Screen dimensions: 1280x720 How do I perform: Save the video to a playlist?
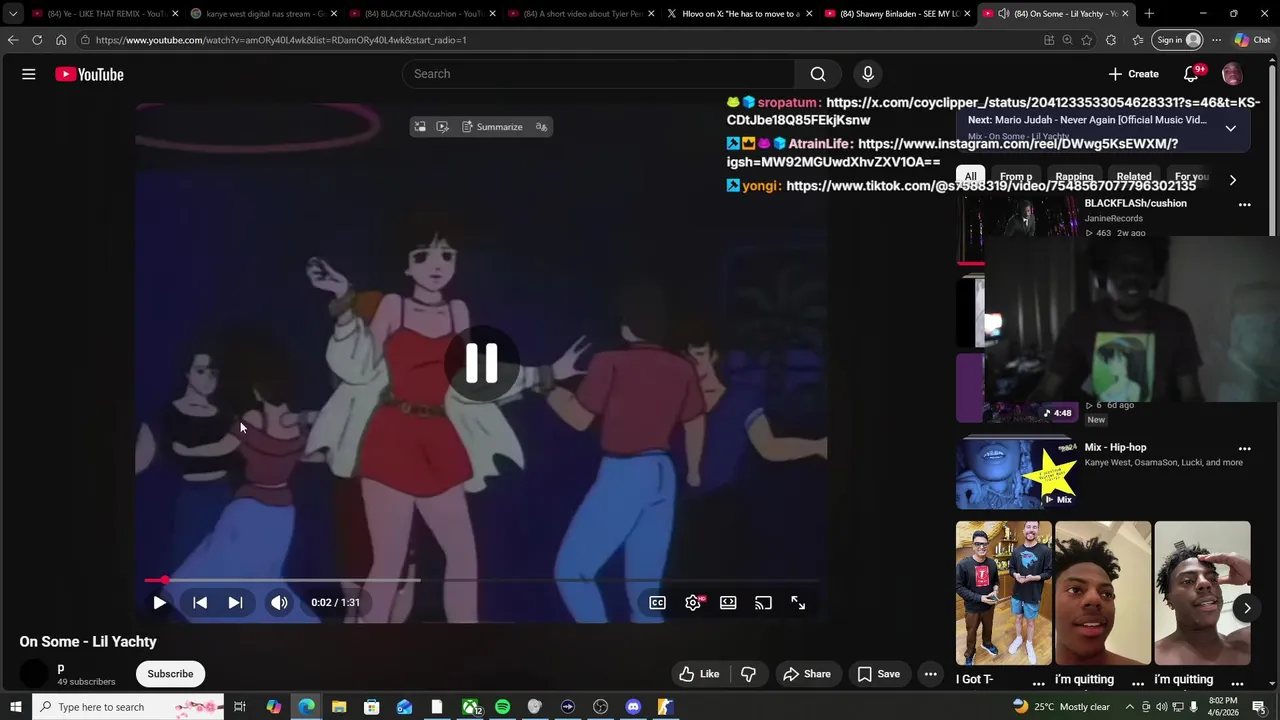[879, 674]
